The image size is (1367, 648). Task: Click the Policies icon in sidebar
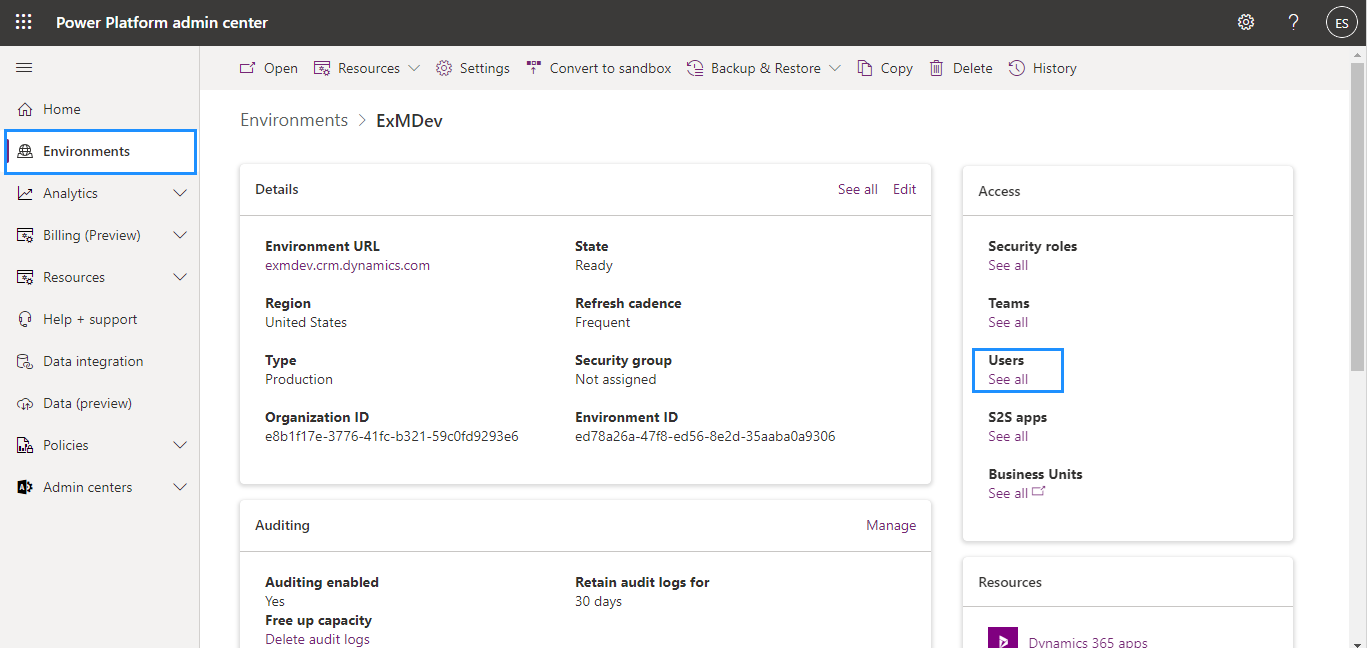point(25,445)
